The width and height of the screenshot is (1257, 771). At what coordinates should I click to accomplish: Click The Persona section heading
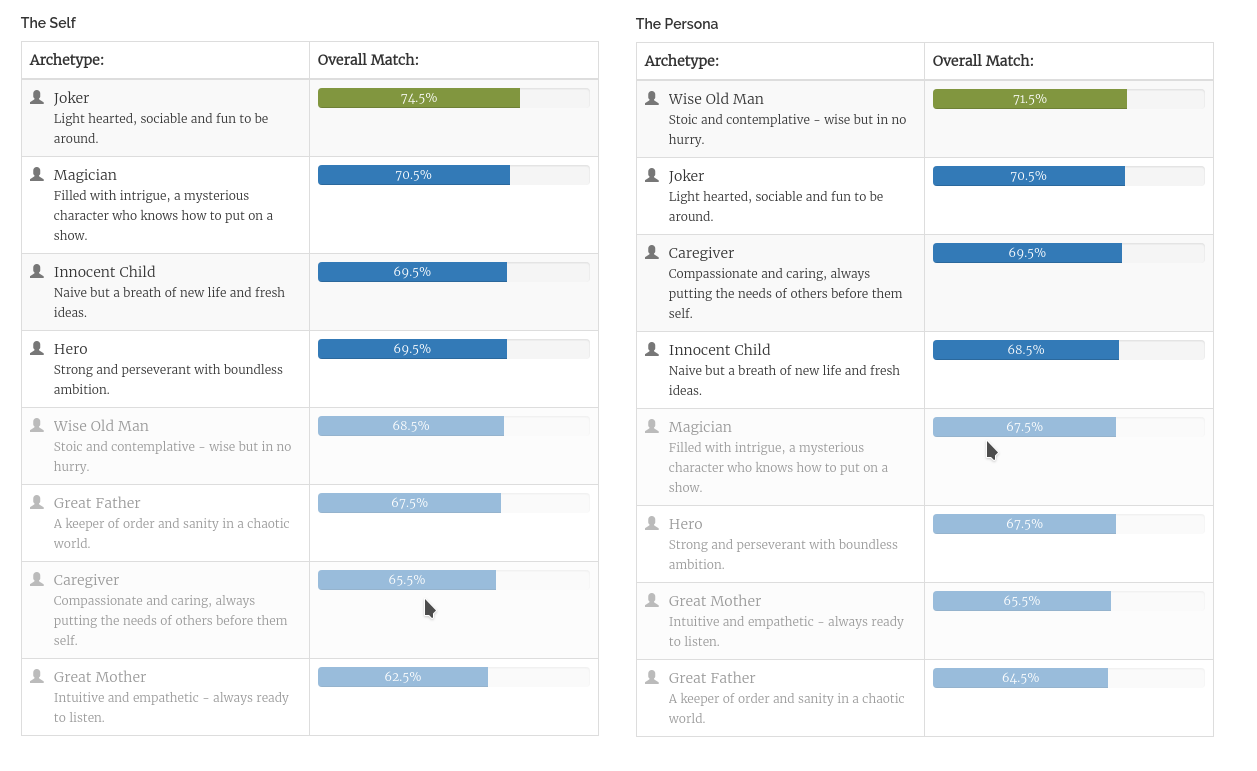coord(677,24)
